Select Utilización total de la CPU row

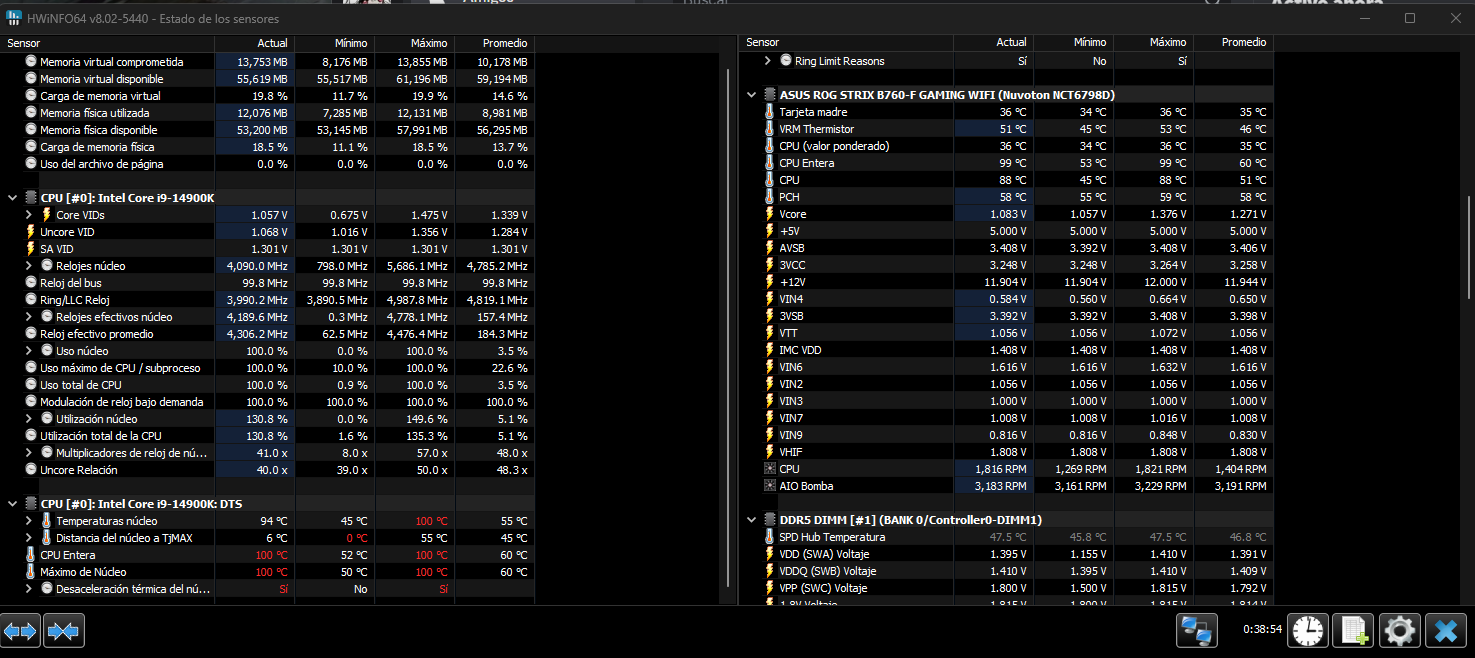point(268,436)
